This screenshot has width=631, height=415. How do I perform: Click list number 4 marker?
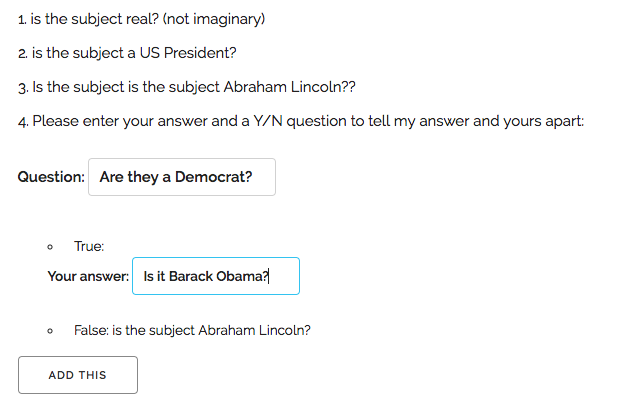[x=23, y=122]
